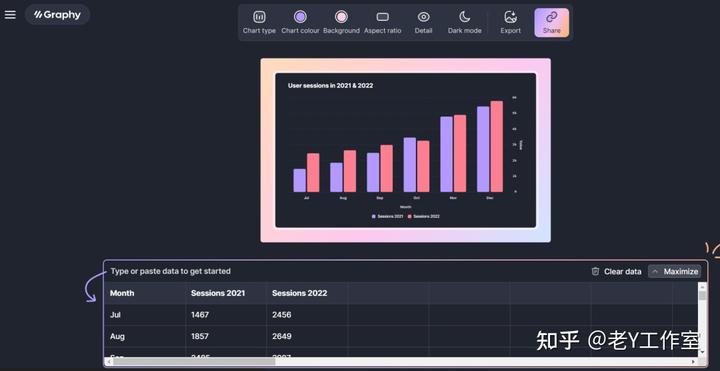Select the Sessions 2022 header cell
The image size is (720, 371).
pyautogui.click(x=307, y=293)
